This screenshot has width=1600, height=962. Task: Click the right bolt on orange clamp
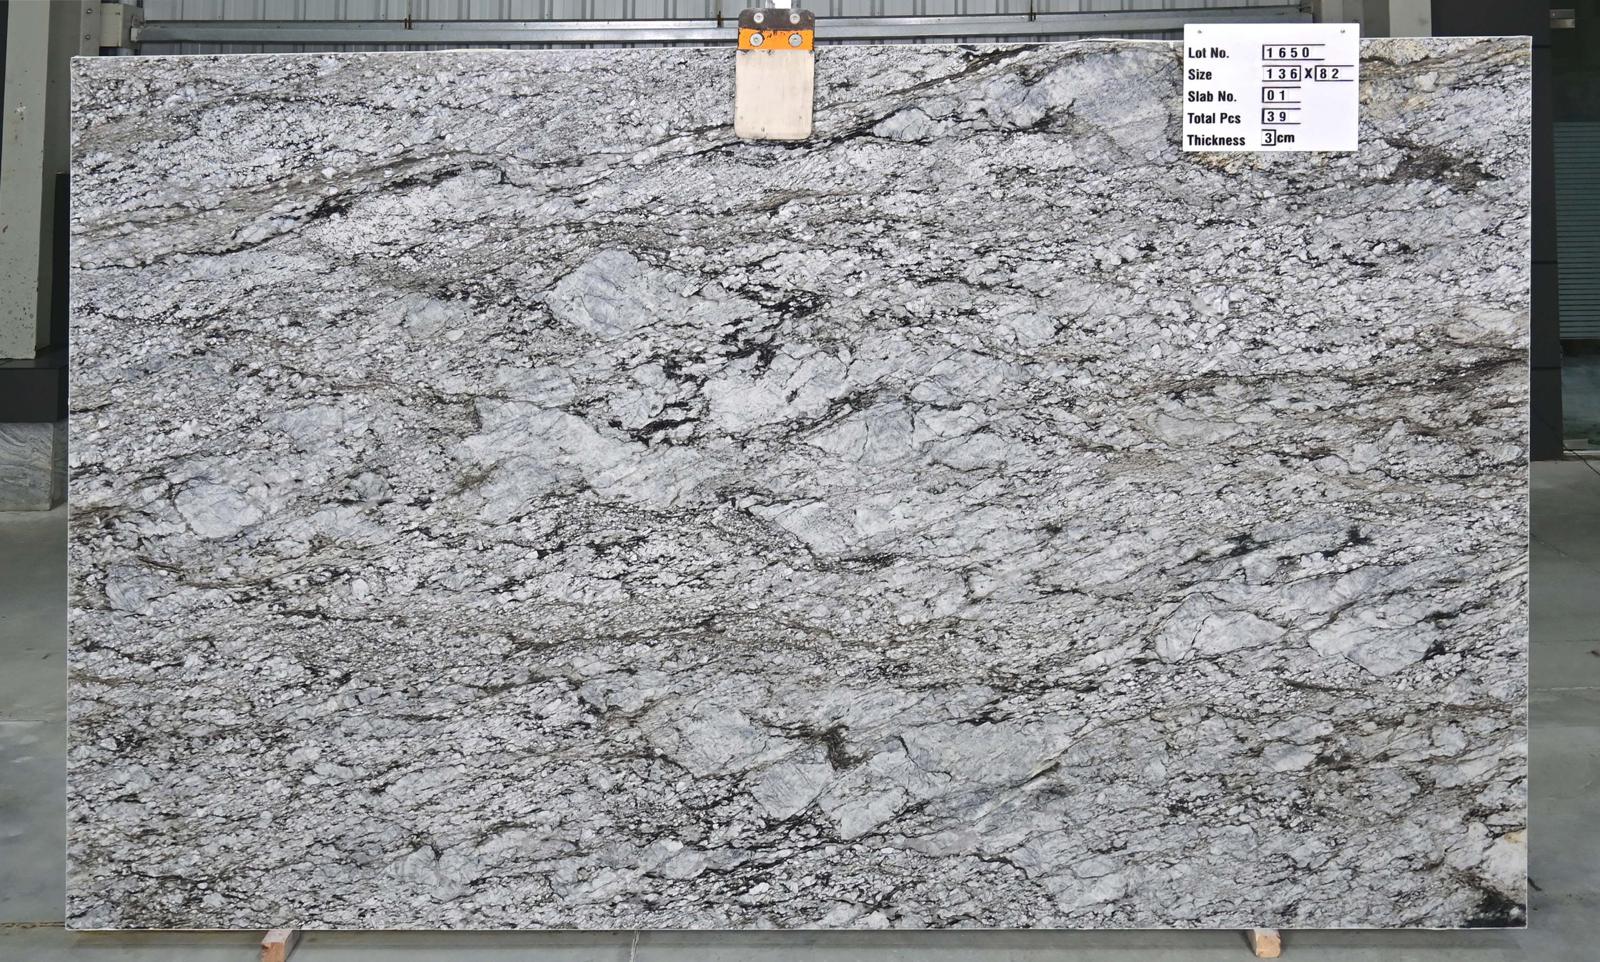(x=795, y=39)
